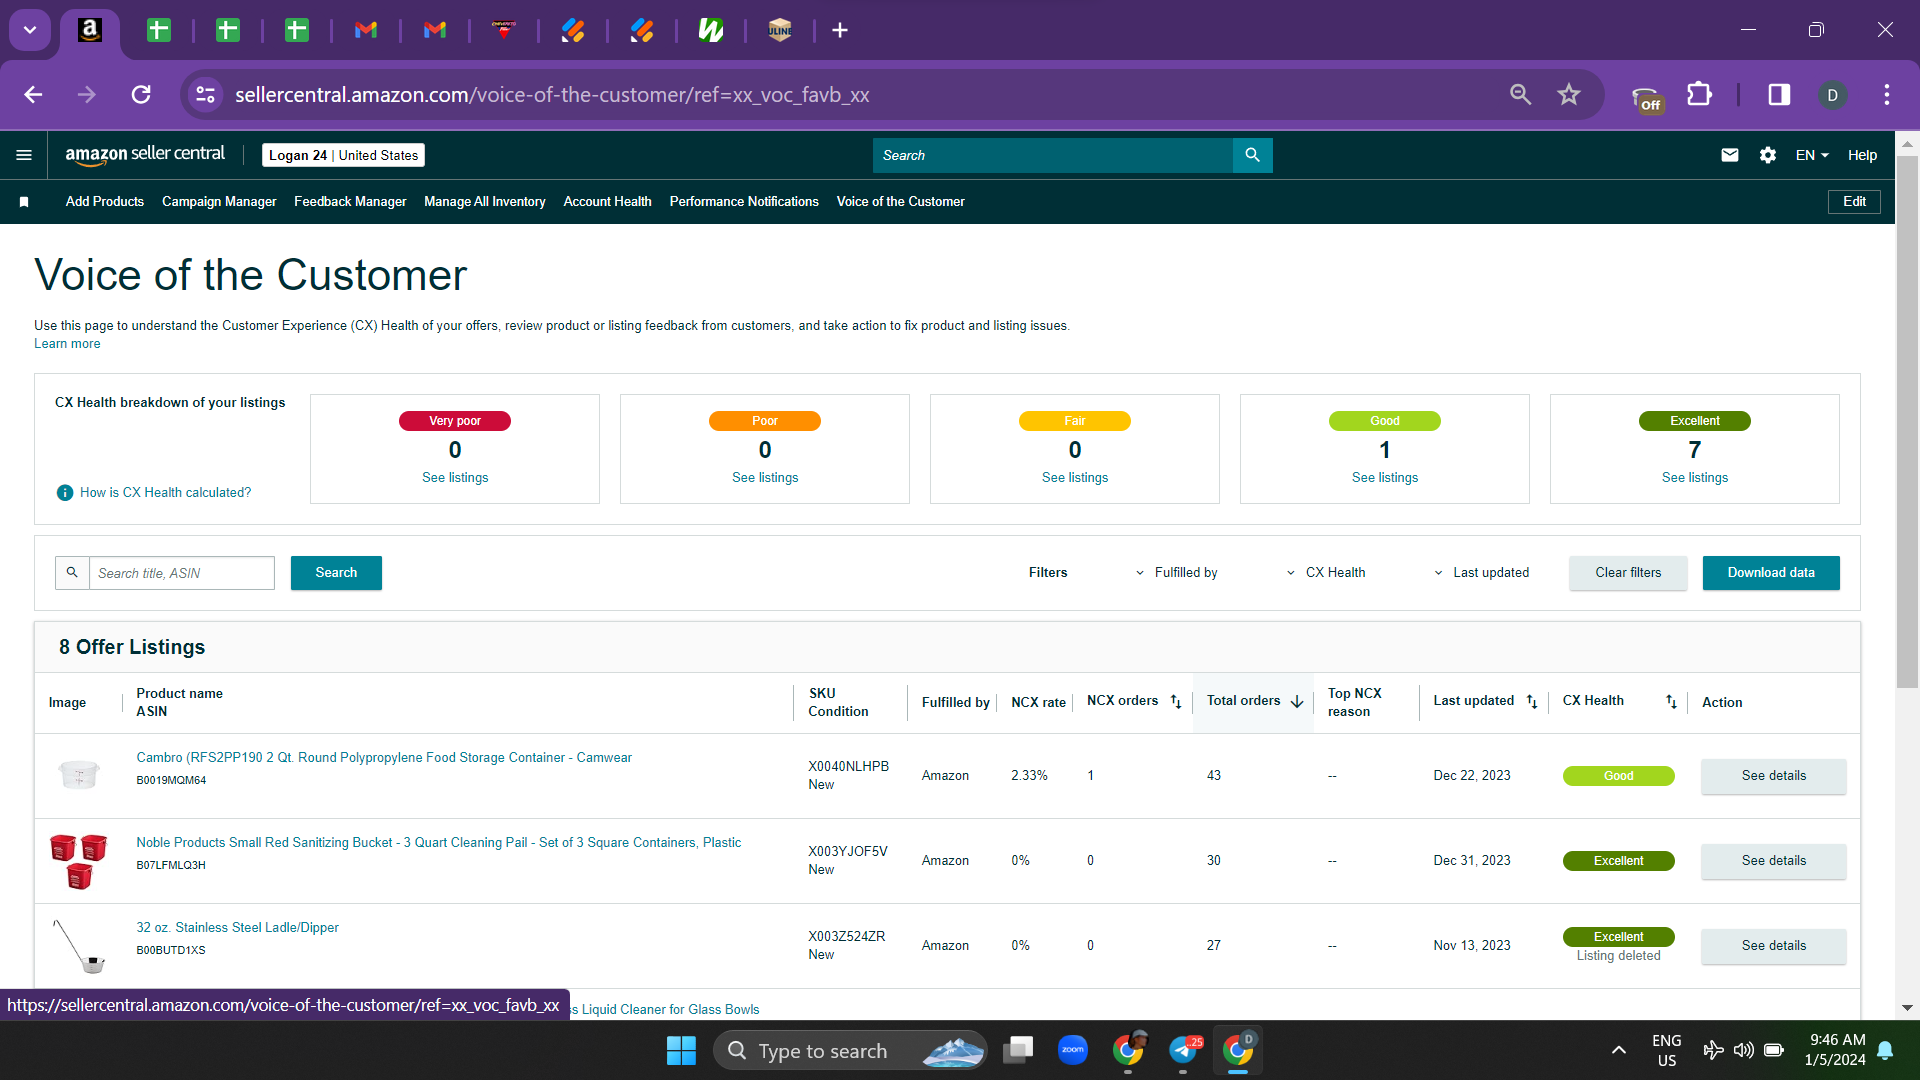This screenshot has width=1920, height=1080.
Task: Sort listings by NCX orders
Action: [x=1176, y=702]
